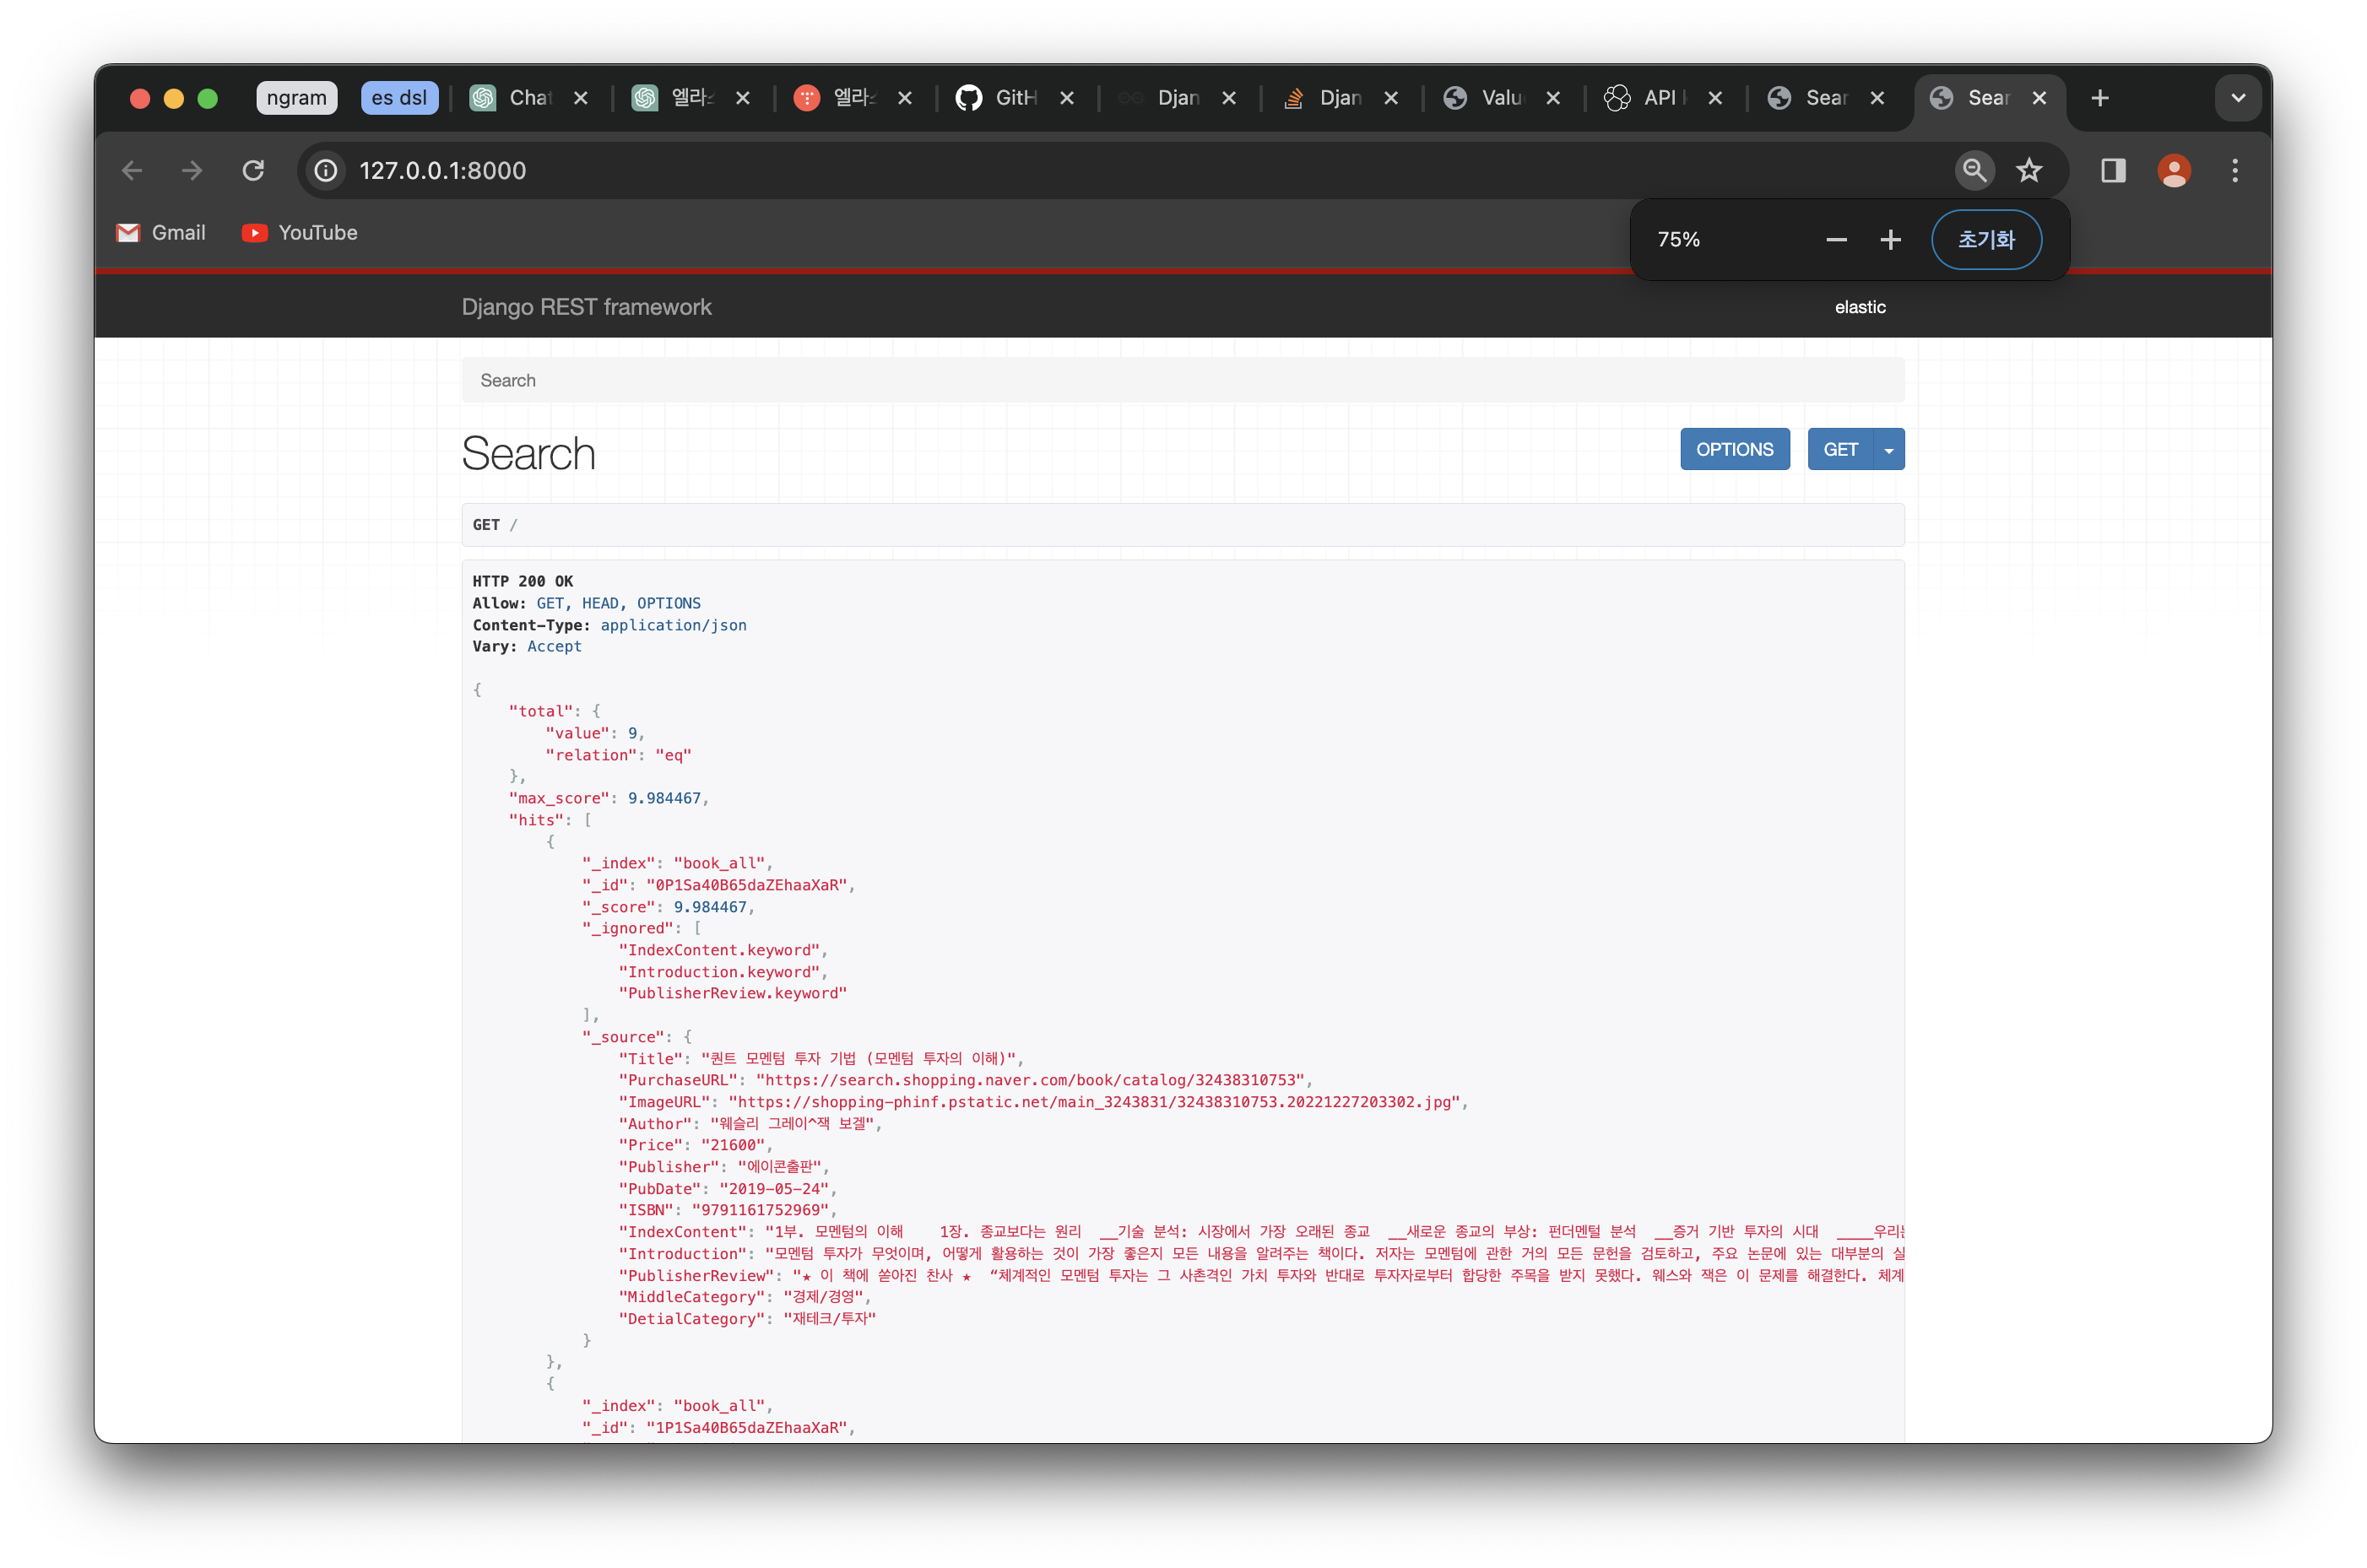Open the Django REST framework brand link
2367x1568 pixels.
[586, 307]
